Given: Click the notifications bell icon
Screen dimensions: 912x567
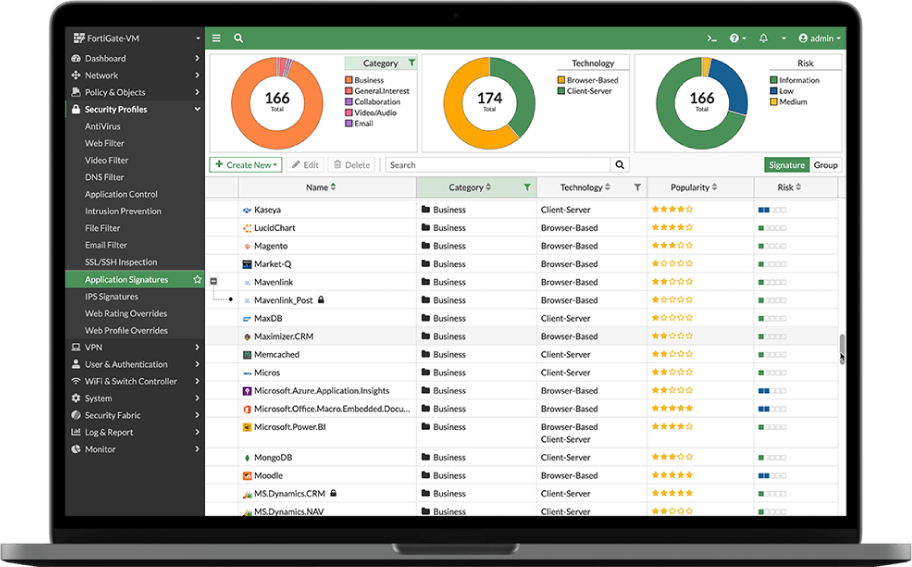Looking at the screenshot, I should [763, 38].
